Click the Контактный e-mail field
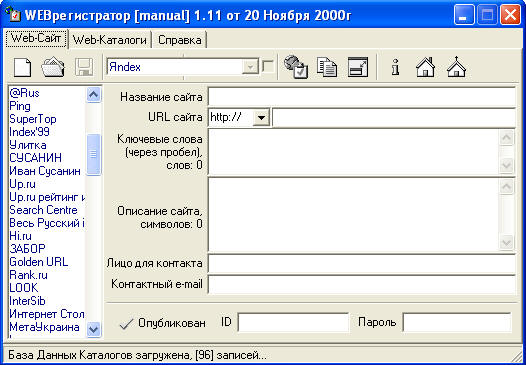This screenshot has height=365, width=526. [361, 284]
